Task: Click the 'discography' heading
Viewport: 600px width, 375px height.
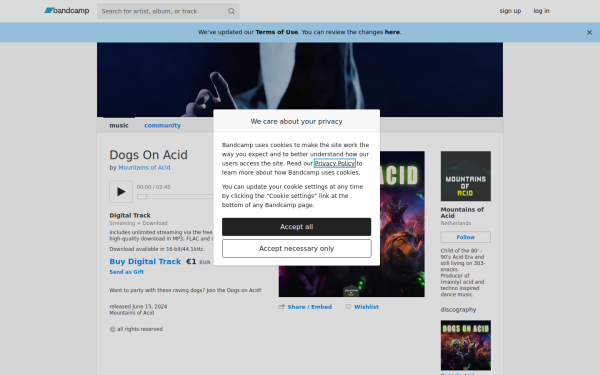Action: click(x=458, y=310)
